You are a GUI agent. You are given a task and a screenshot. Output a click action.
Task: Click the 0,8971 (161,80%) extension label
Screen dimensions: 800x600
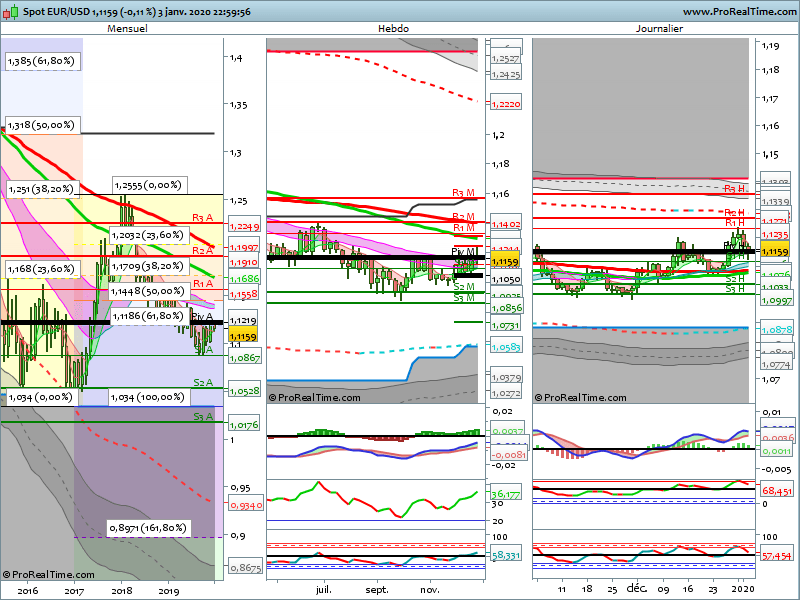(x=147, y=527)
